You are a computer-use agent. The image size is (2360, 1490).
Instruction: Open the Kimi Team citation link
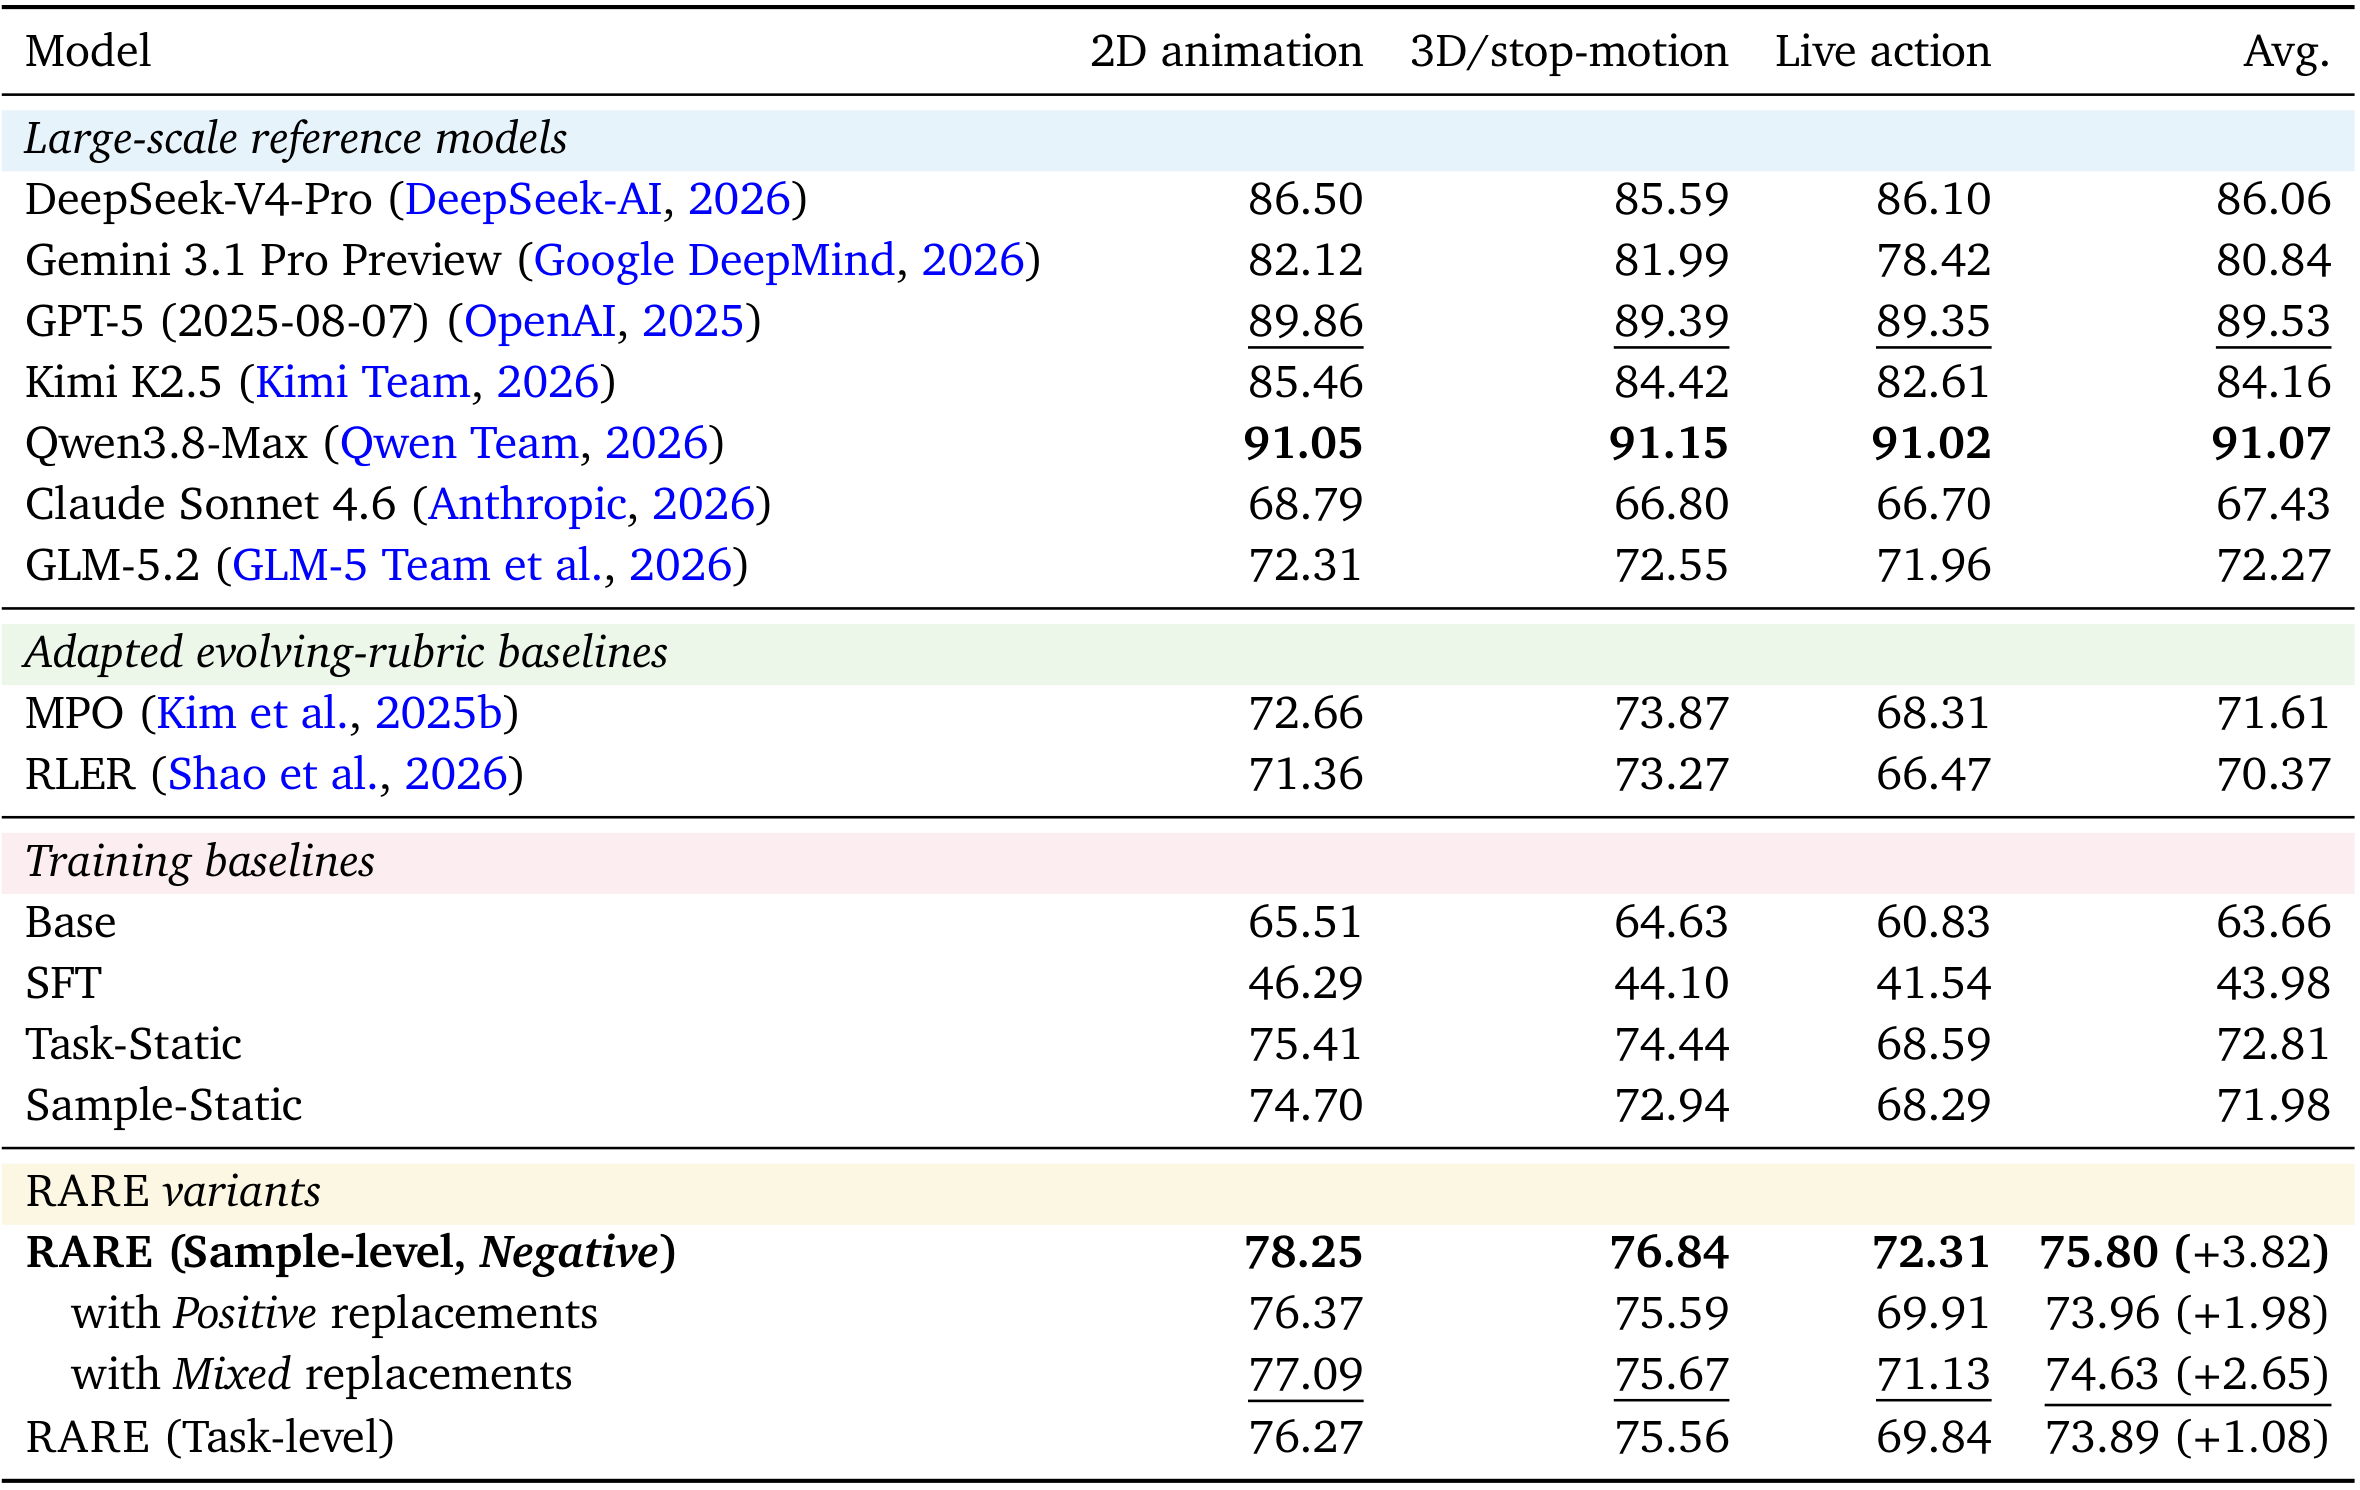pos(363,383)
